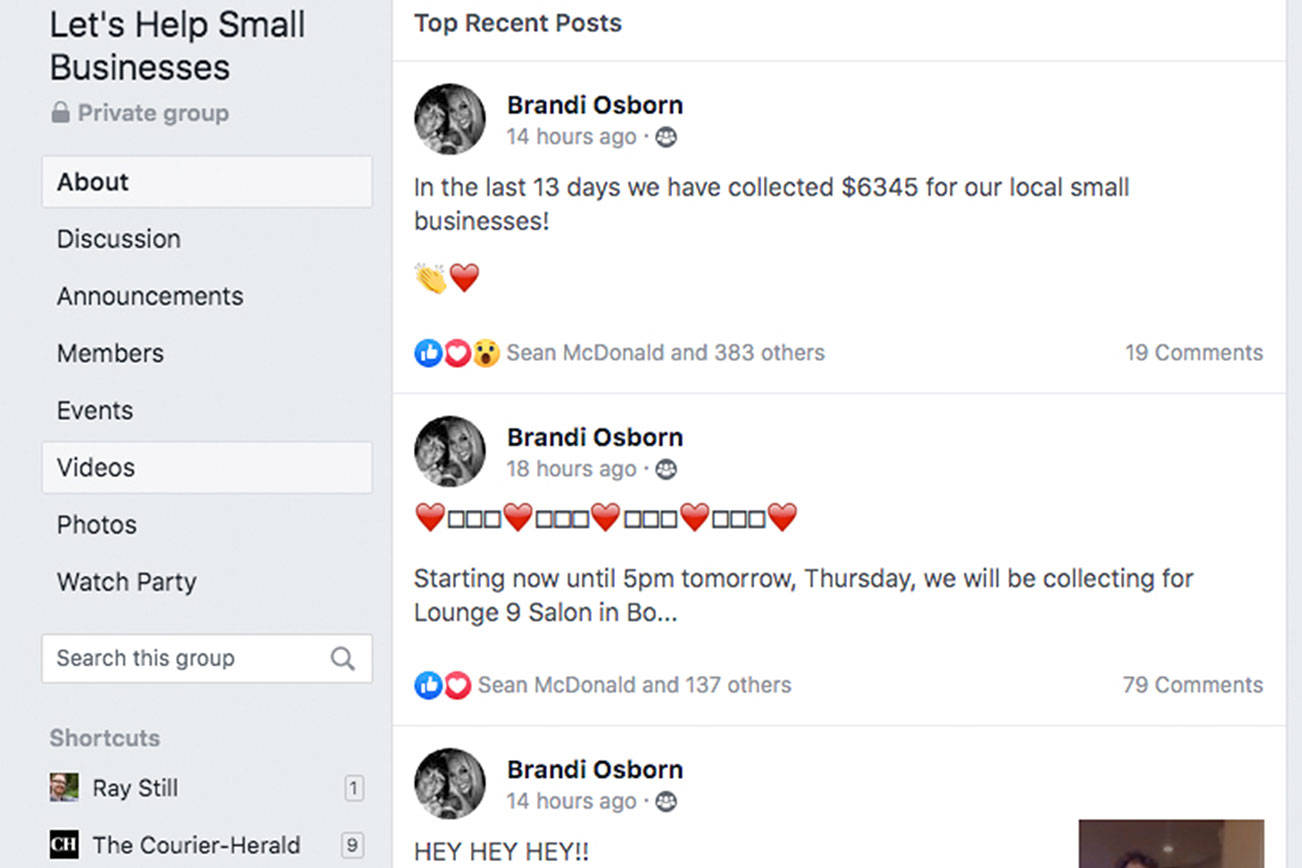Open the thumbnail image in the HEY HEY HEY post
Viewport: 1302px width, 868px height.
pos(1170,843)
